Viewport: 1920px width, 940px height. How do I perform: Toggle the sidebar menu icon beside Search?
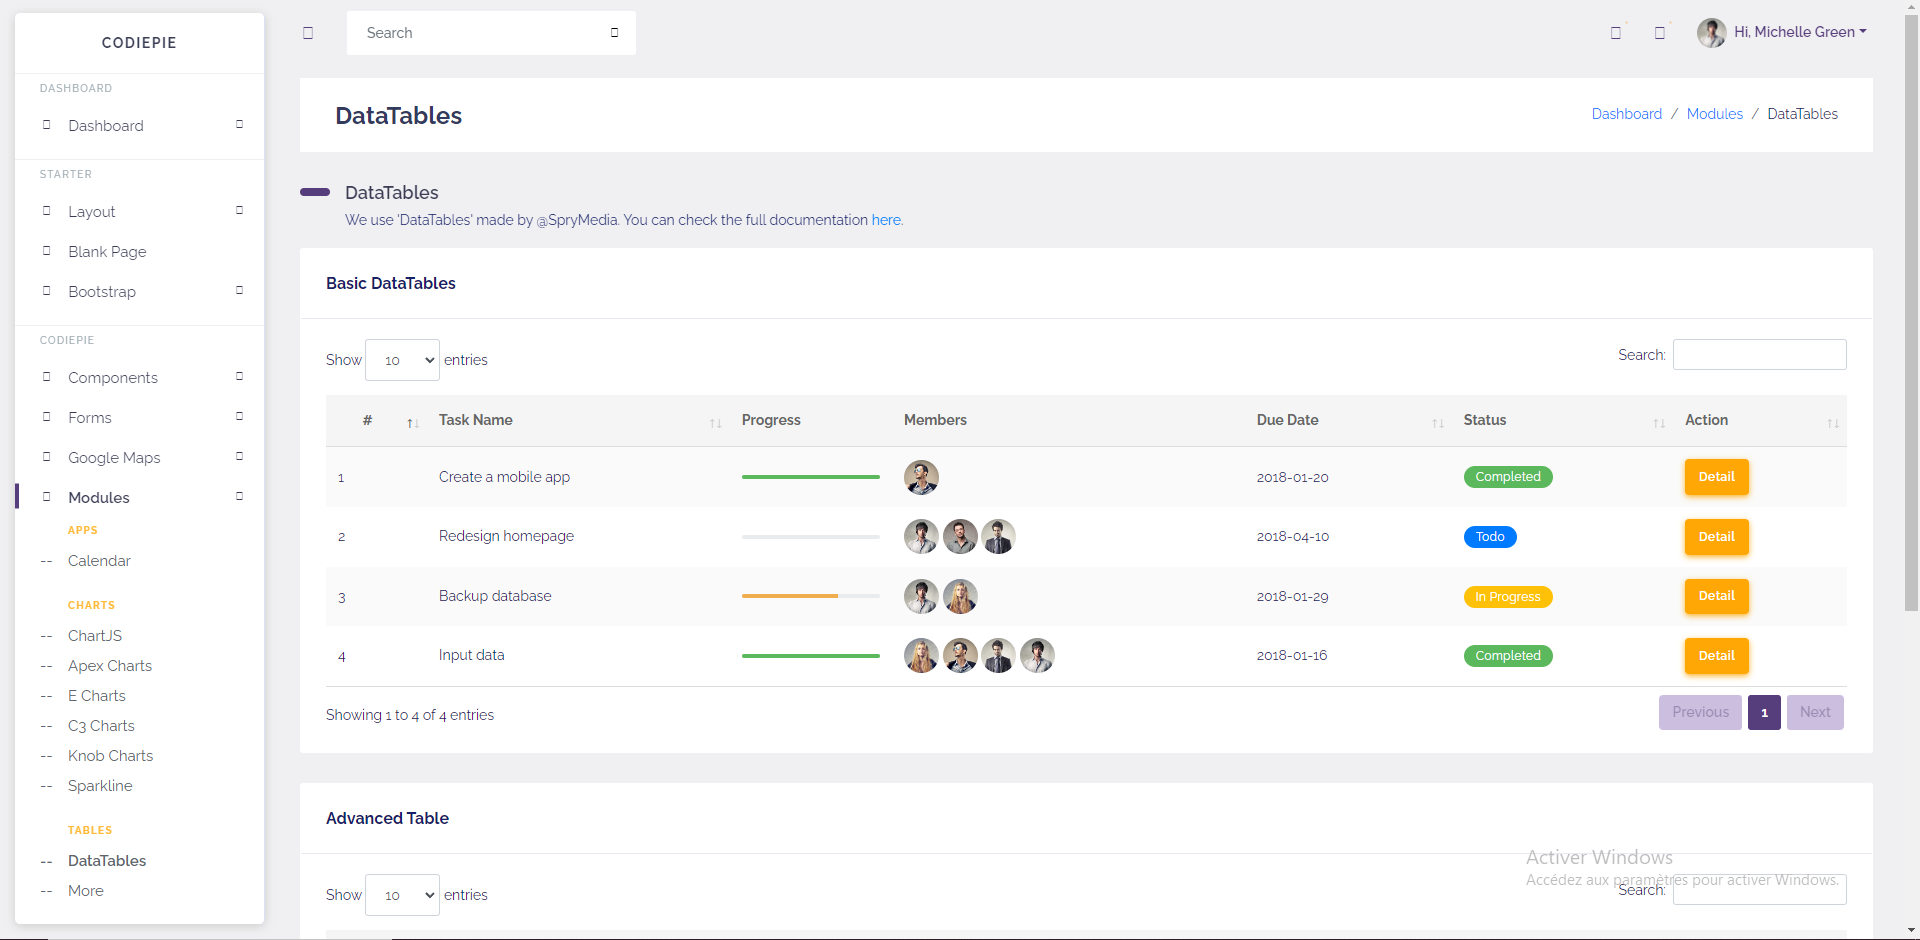(x=308, y=33)
